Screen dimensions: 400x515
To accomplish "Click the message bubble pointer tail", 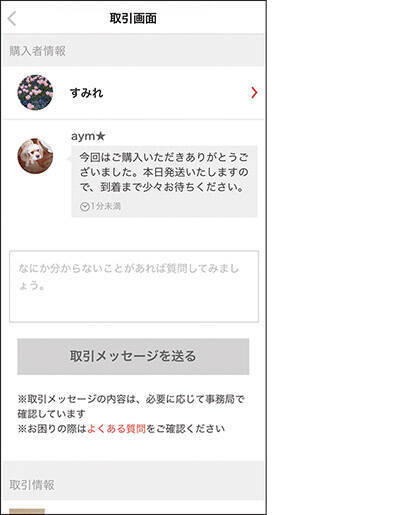I will 70,159.
